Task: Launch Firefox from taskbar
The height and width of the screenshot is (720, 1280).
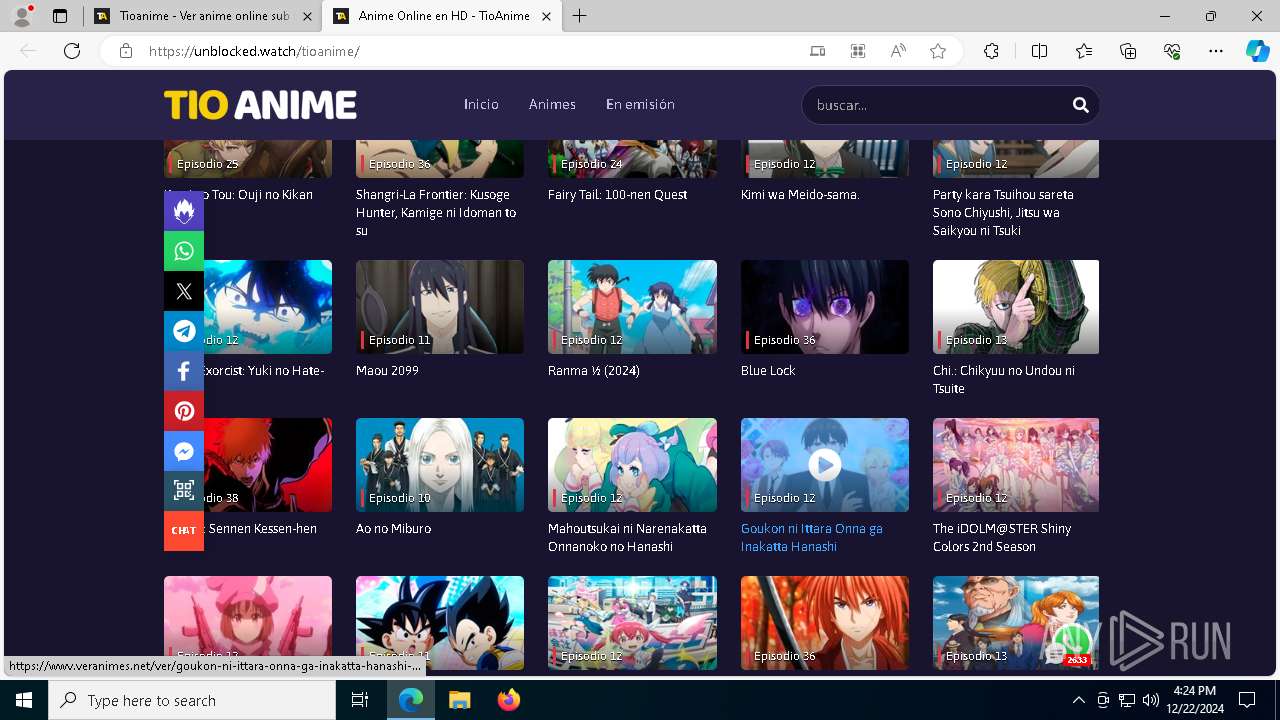Action: [x=509, y=700]
